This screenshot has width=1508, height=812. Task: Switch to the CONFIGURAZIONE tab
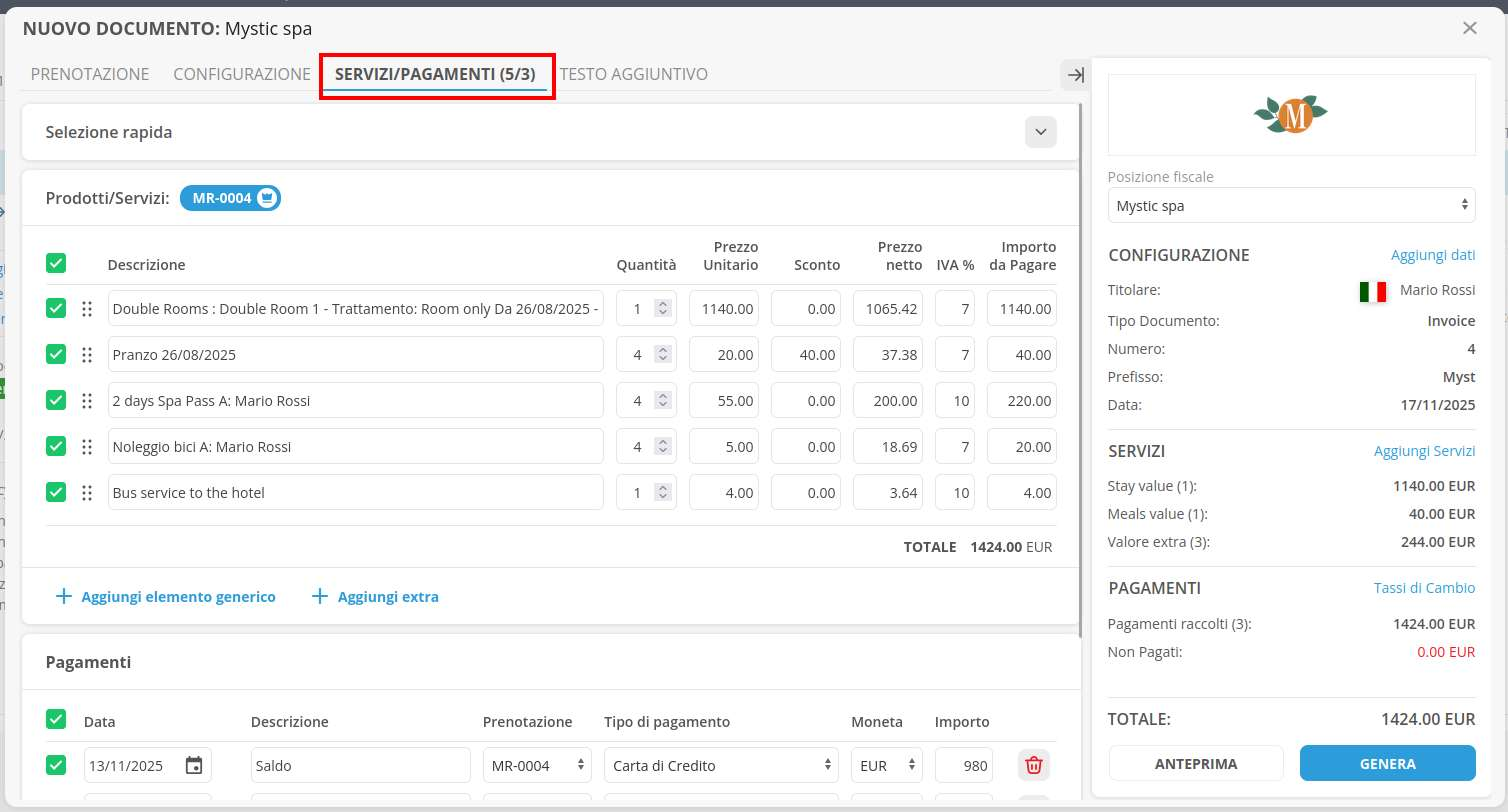click(x=242, y=74)
